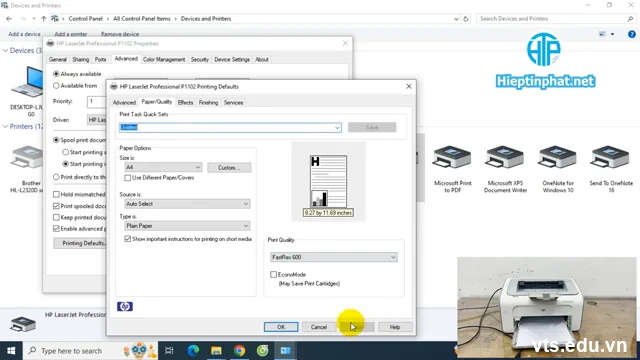Click Cancel in Printing Defaults dialog
This screenshot has height=360, width=640.
(318, 327)
